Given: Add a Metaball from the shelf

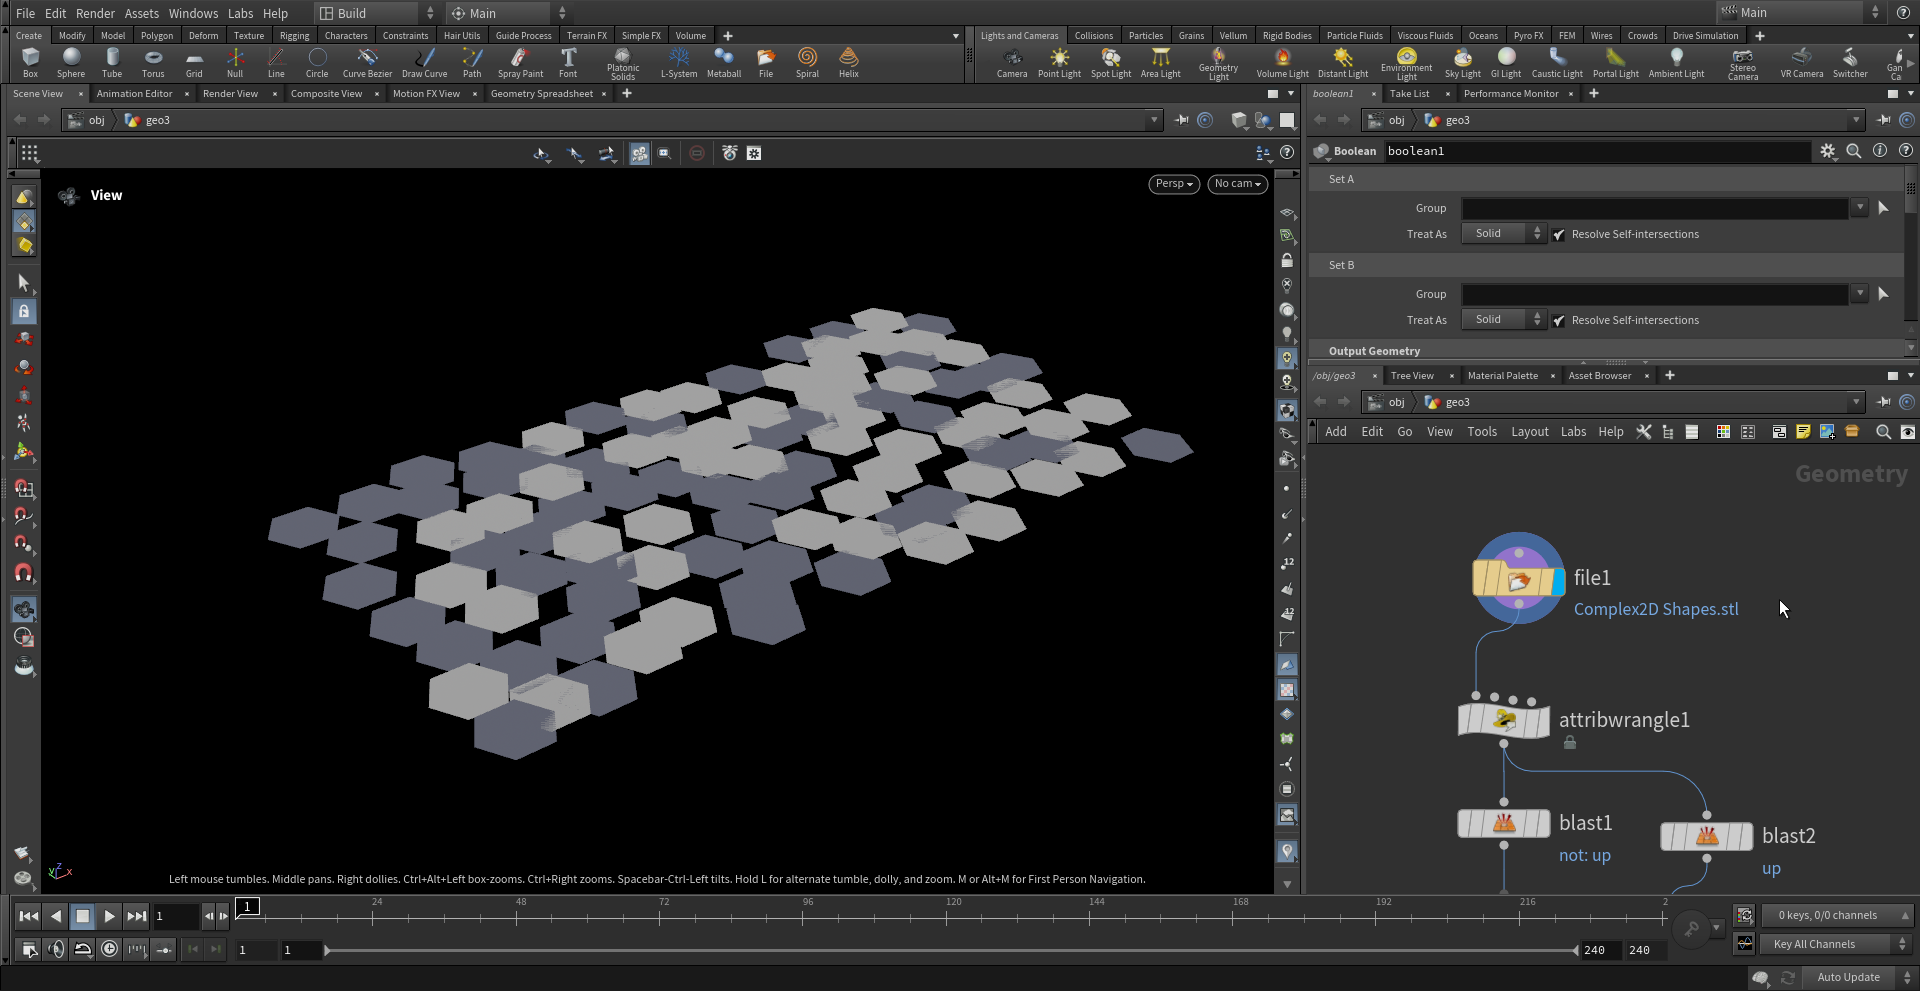Looking at the screenshot, I should (724, 62).
